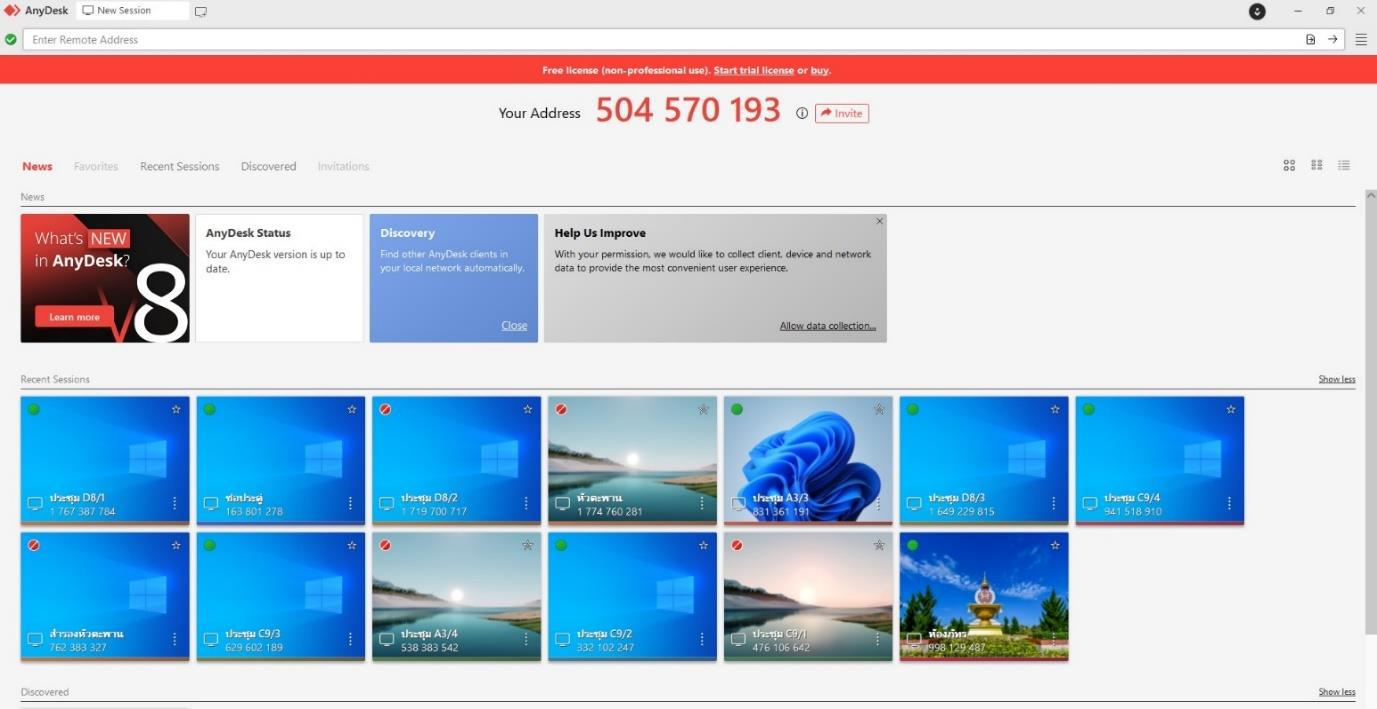The height and width of the screenshot is (709, 1377).
Task: Dismiss the Help Us Improve card
Action: [880, 221]
